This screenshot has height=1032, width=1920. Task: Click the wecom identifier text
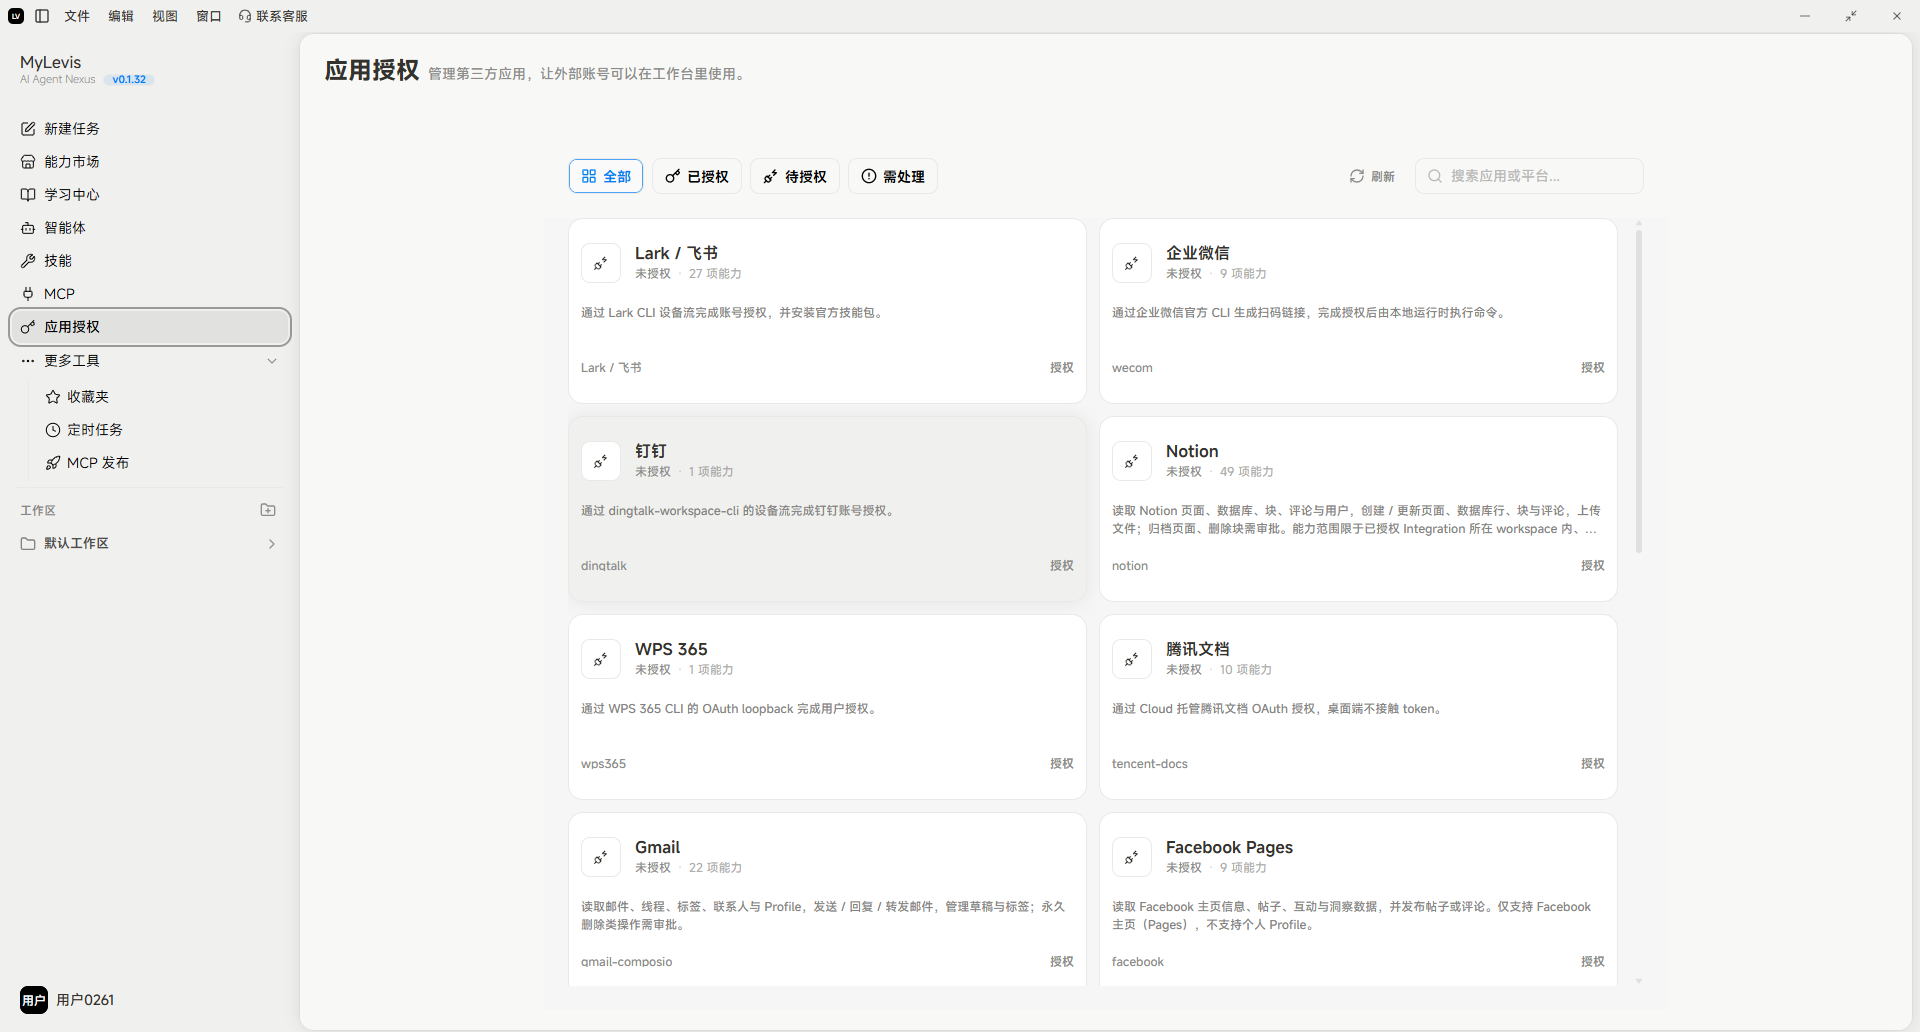click(x=1132, y=368)
